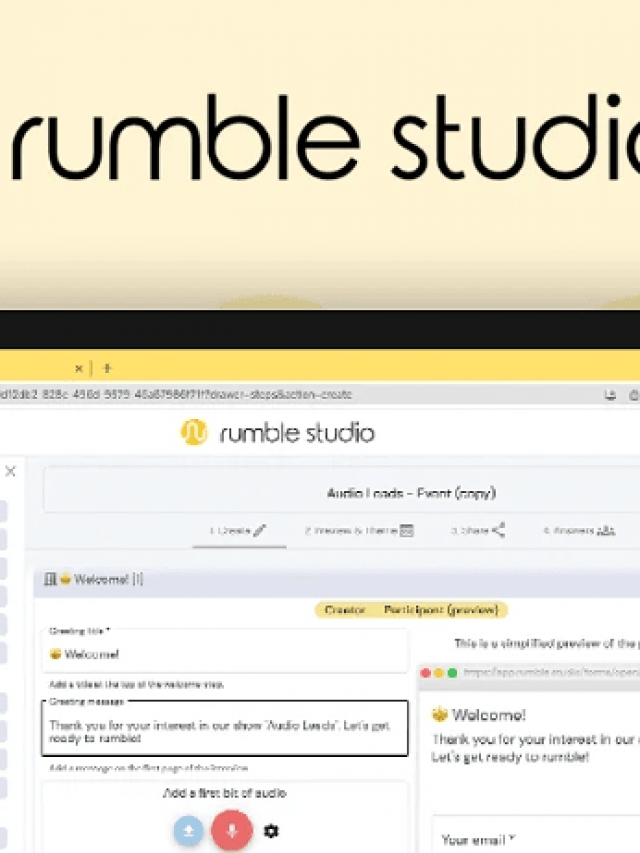This screenshot has height=853, width=640.
Task: Switch to the 1 Create tab
Action: (238, 530)
